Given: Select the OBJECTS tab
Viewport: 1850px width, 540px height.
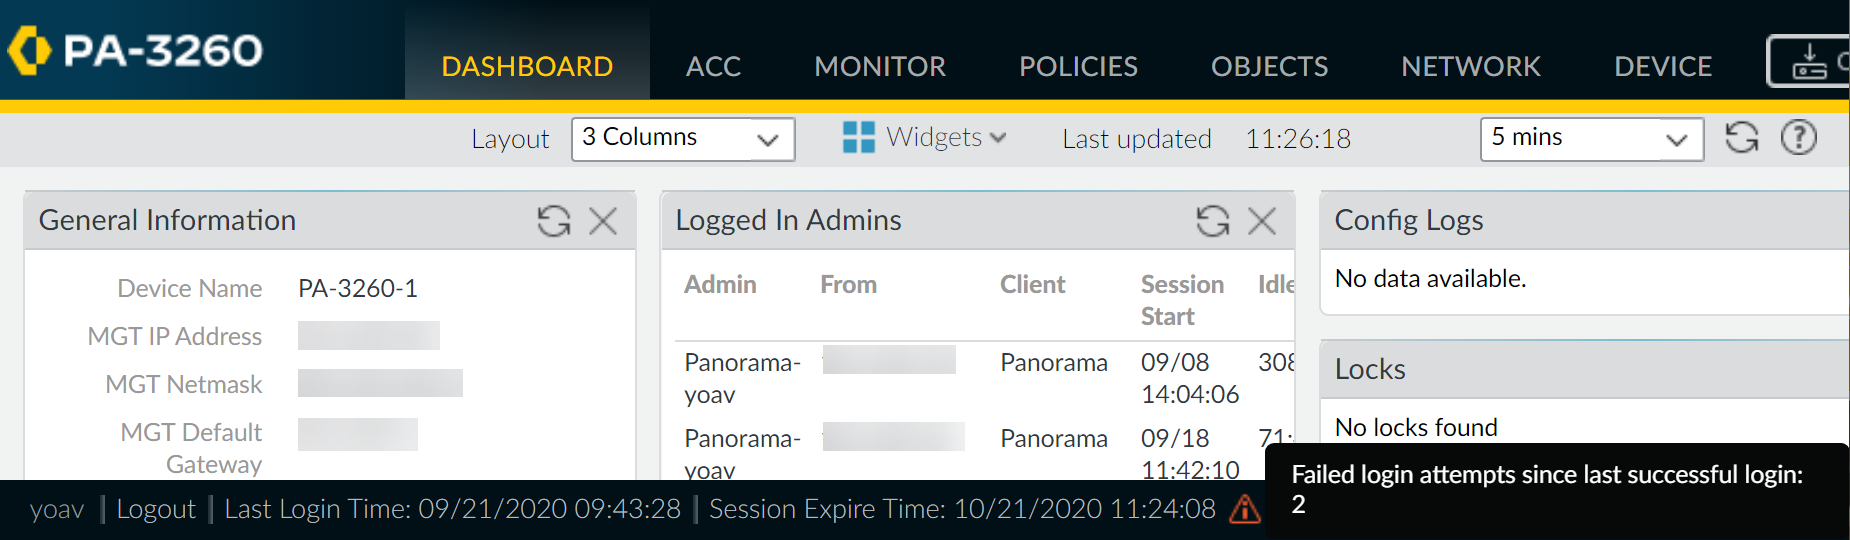Looking at the screenshot, I should click(x=1269, y=66).
